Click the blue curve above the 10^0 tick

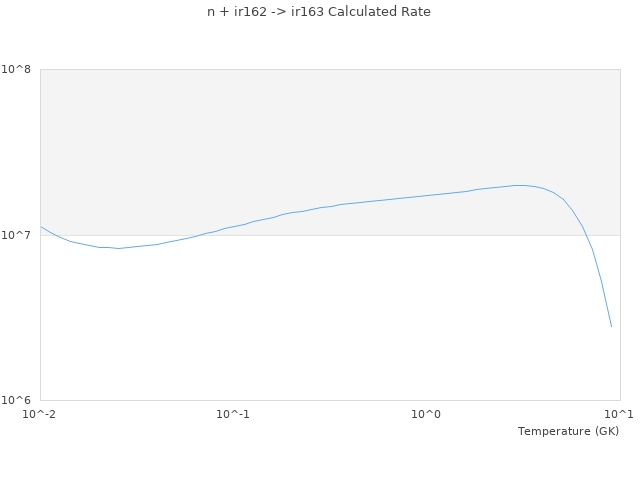pyautogui.click(x=427, y=195)
